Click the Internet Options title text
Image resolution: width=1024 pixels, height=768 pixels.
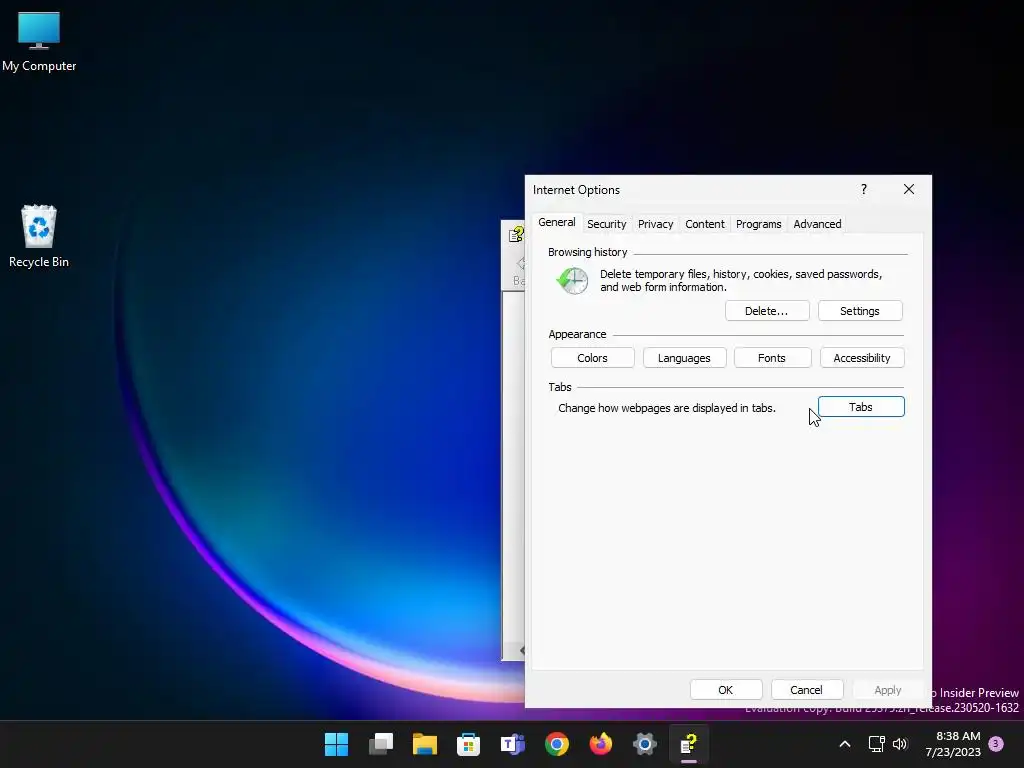[x=576, y=190]
